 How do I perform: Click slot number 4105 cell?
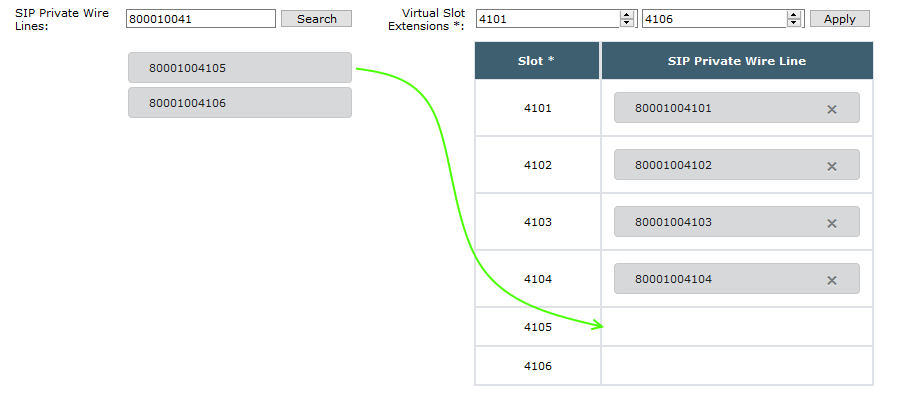click(538, 327)
